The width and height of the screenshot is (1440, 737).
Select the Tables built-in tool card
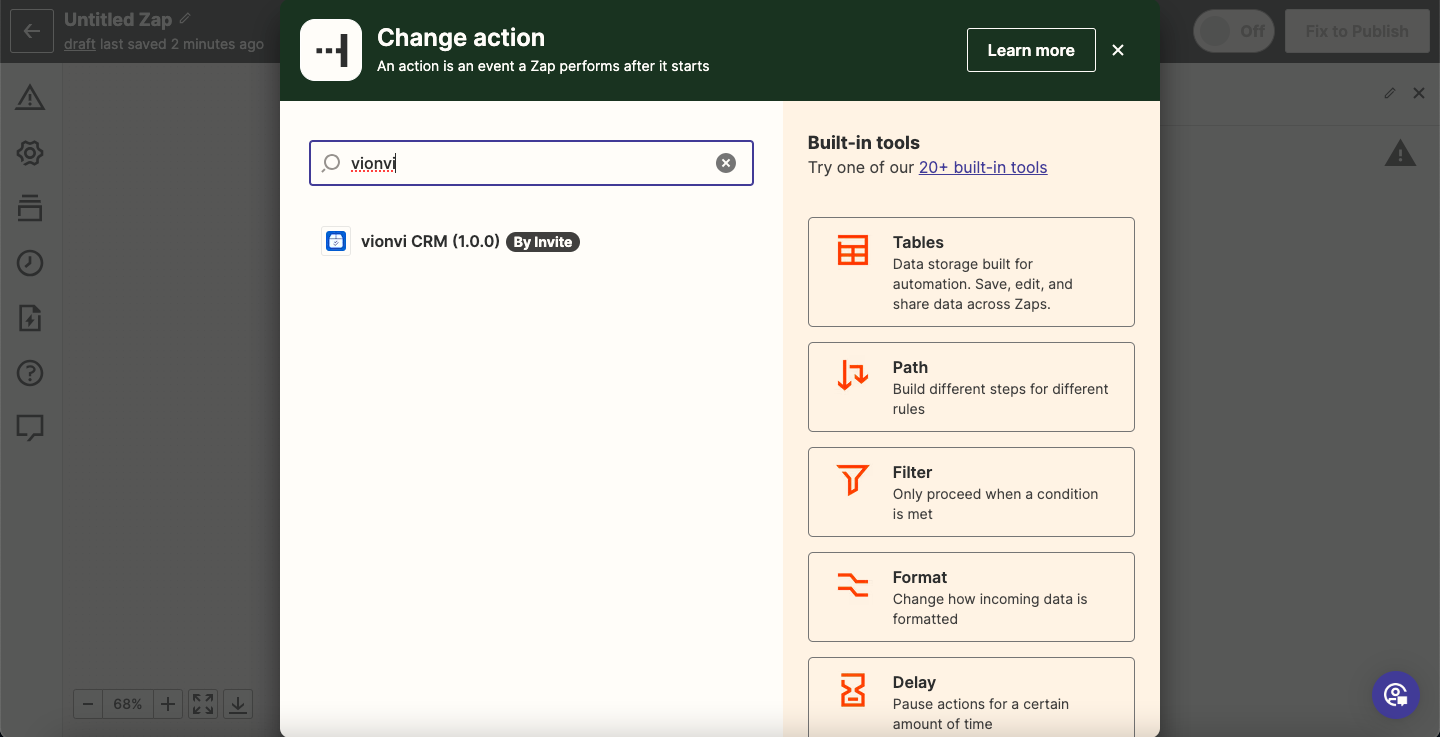971,272
